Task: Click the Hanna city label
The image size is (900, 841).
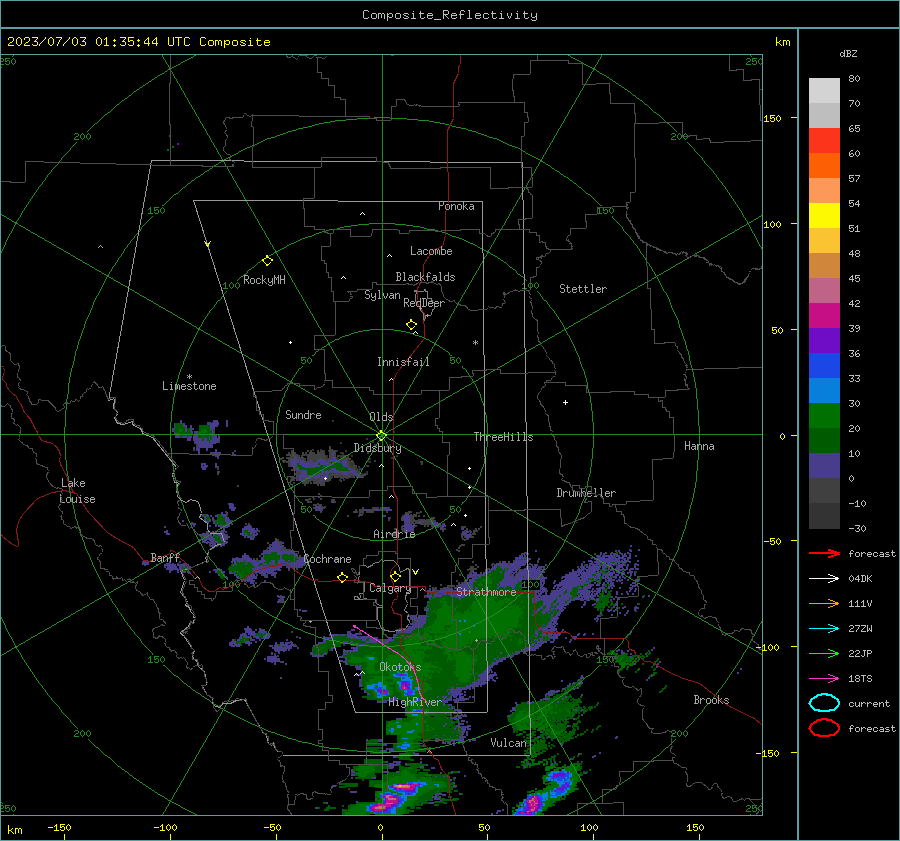Action: click(699, 446)
